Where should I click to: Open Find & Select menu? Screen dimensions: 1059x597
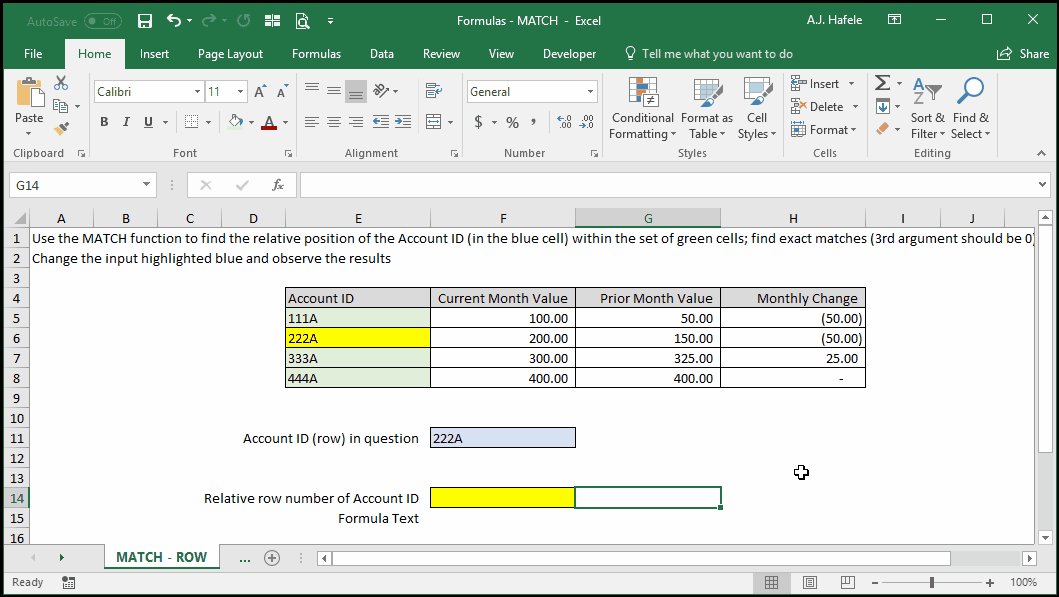click(x=971, y=108)
